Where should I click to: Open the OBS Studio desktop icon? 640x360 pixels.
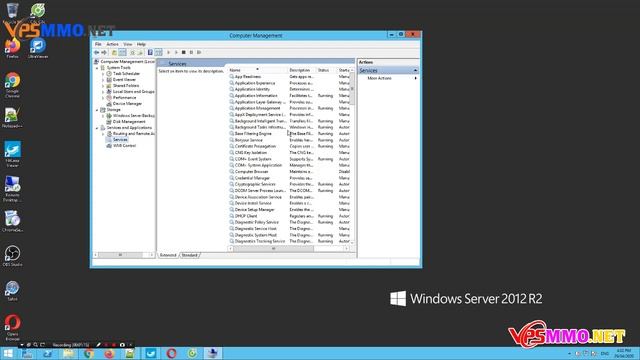point(12,256)
